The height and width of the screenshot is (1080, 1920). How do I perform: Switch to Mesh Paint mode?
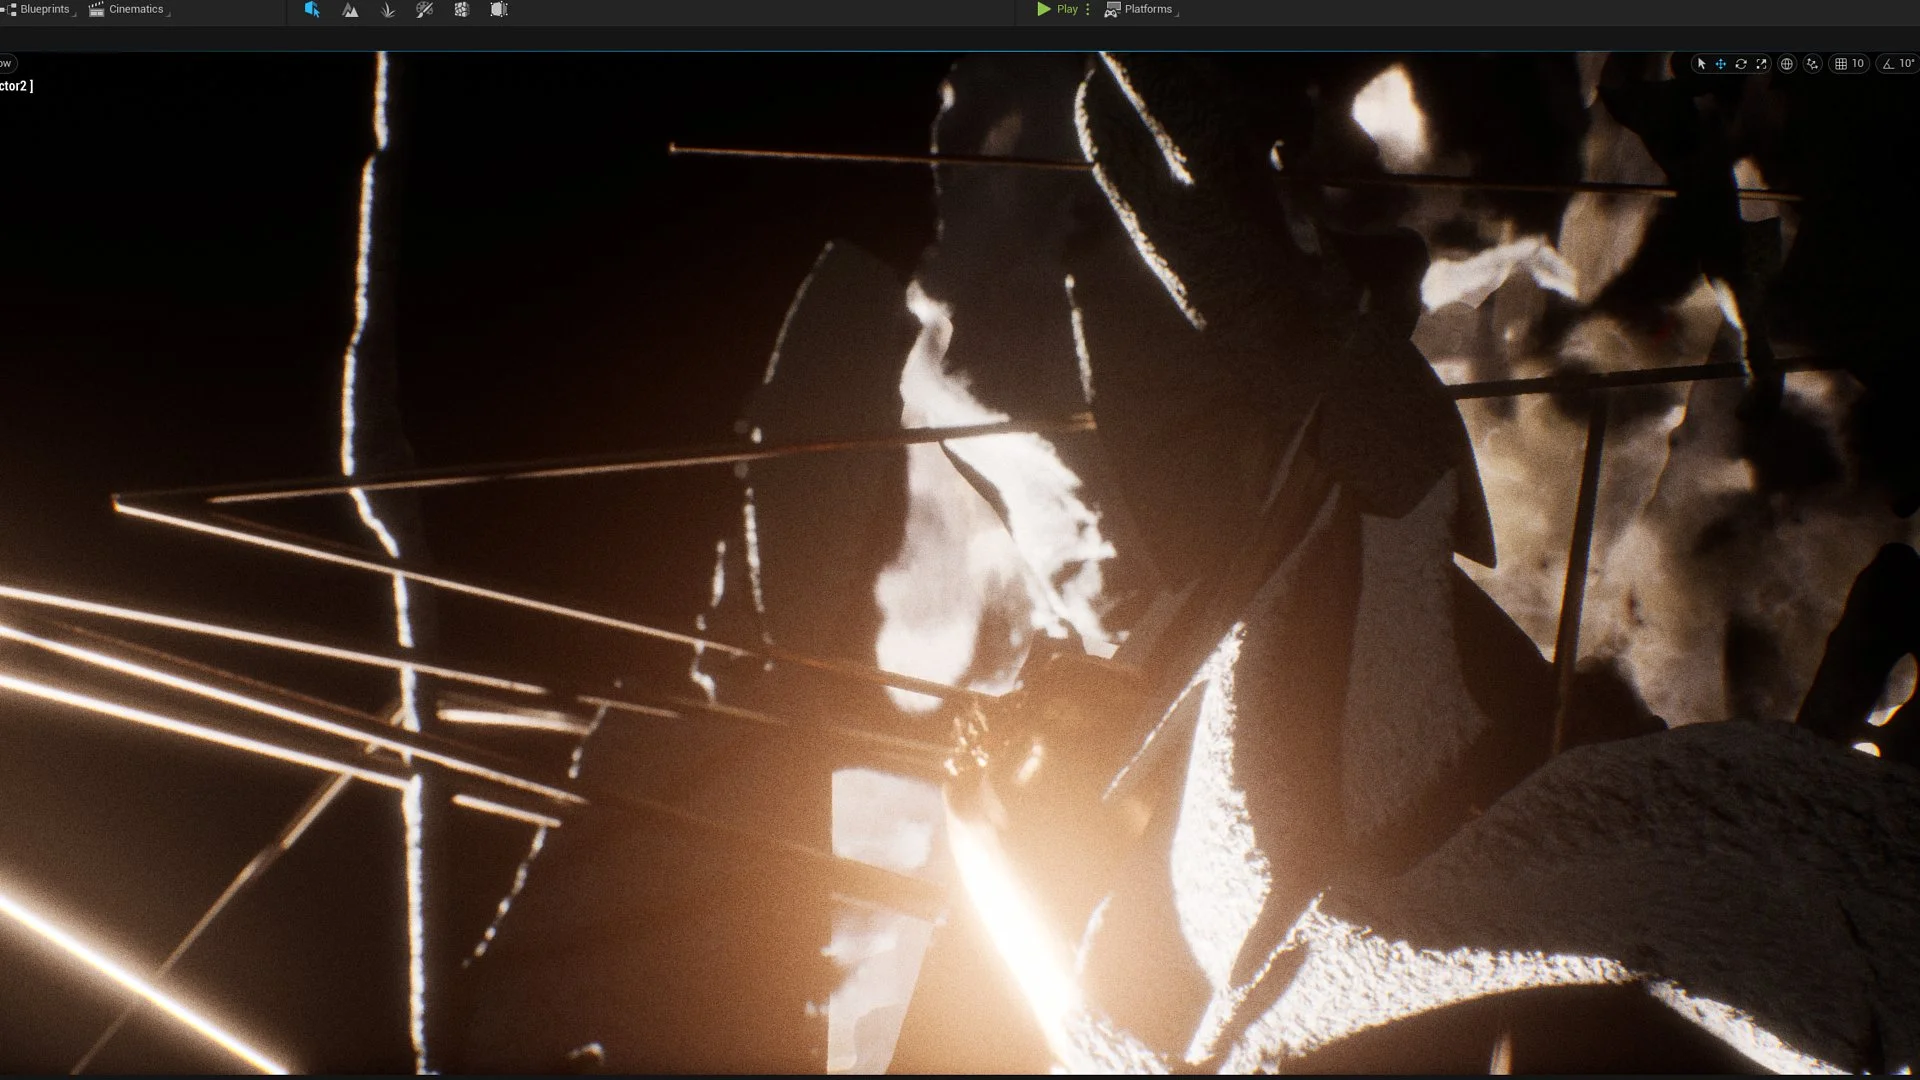coord(425,9)
